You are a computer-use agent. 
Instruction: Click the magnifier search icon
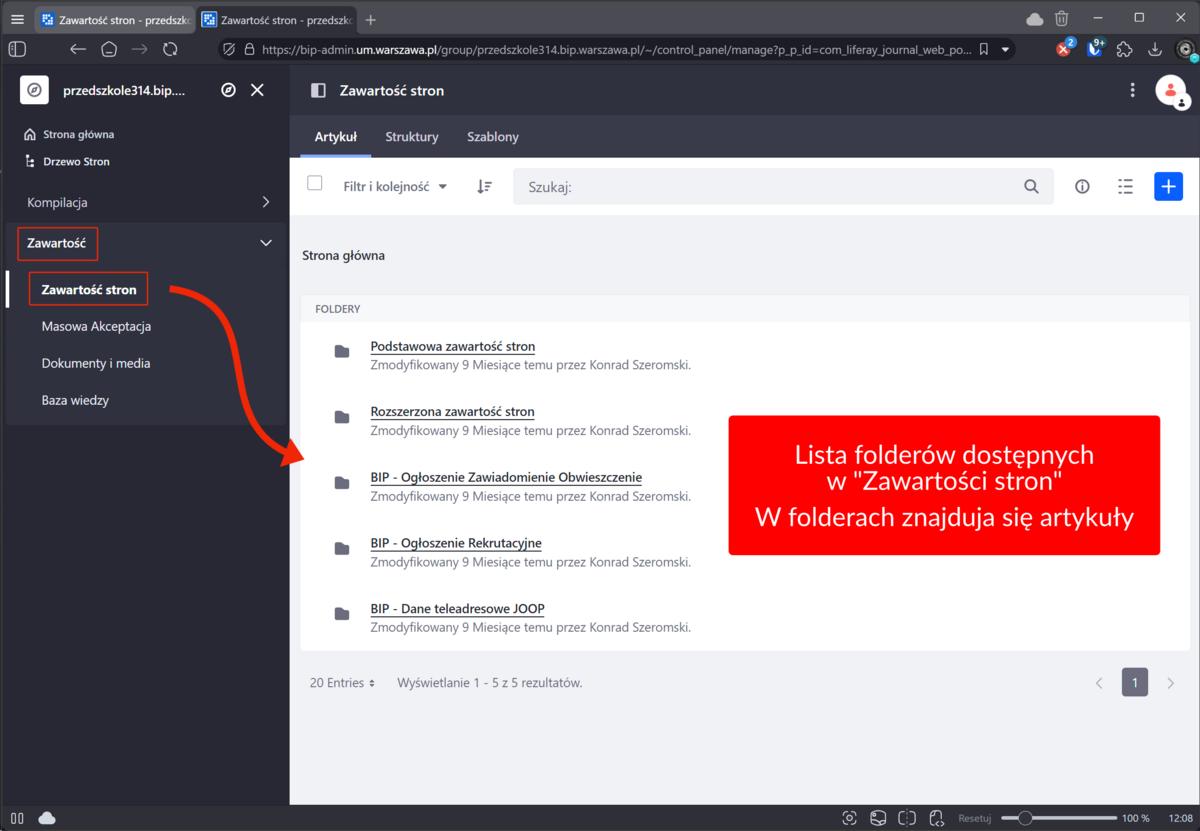click(x=1031, y=187)
